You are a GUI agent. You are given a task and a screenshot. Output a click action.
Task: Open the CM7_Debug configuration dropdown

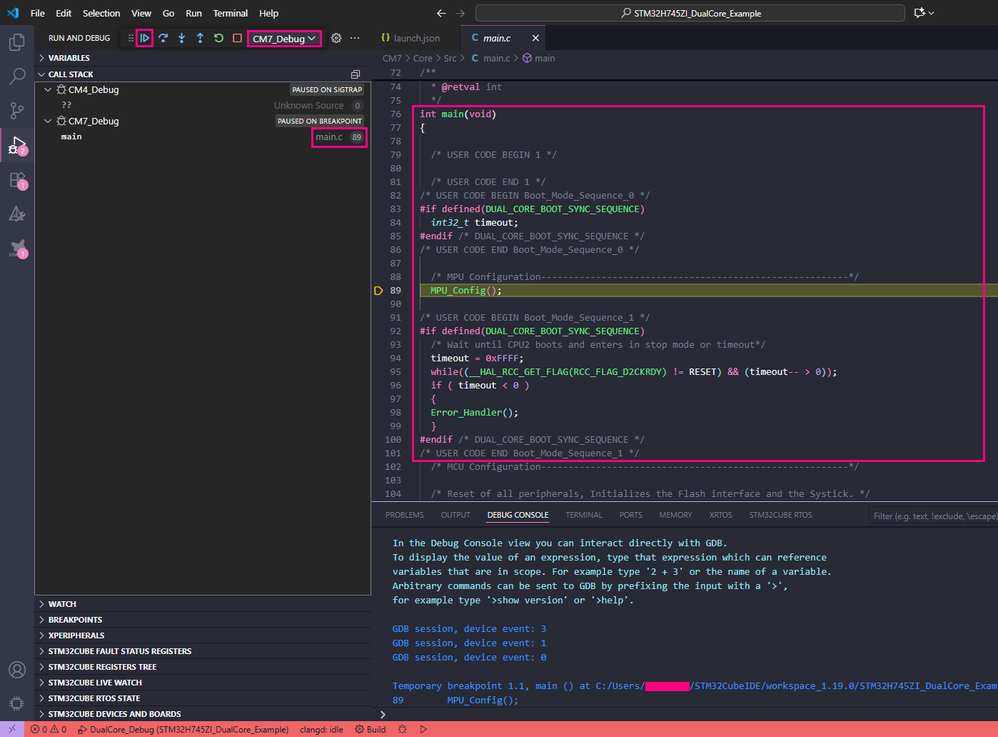coord(284,38)
